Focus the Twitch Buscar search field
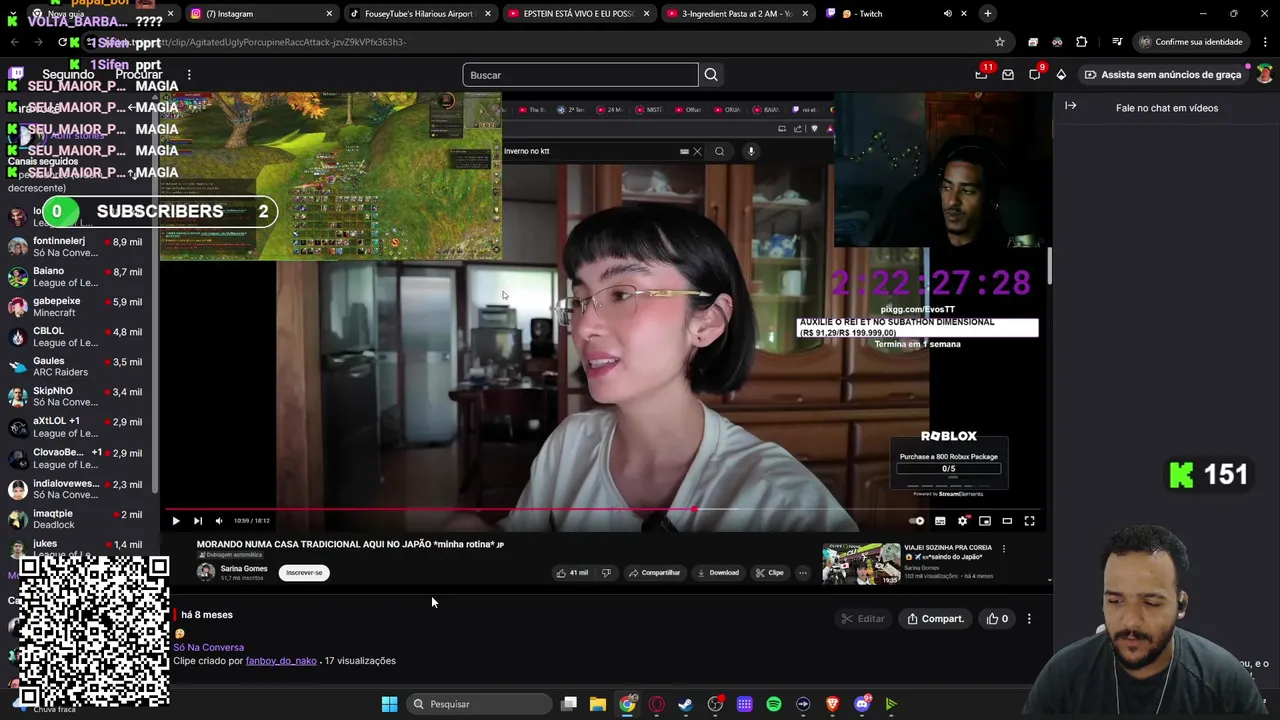This screenshot has height=720, width=1280. click(580, 75)
